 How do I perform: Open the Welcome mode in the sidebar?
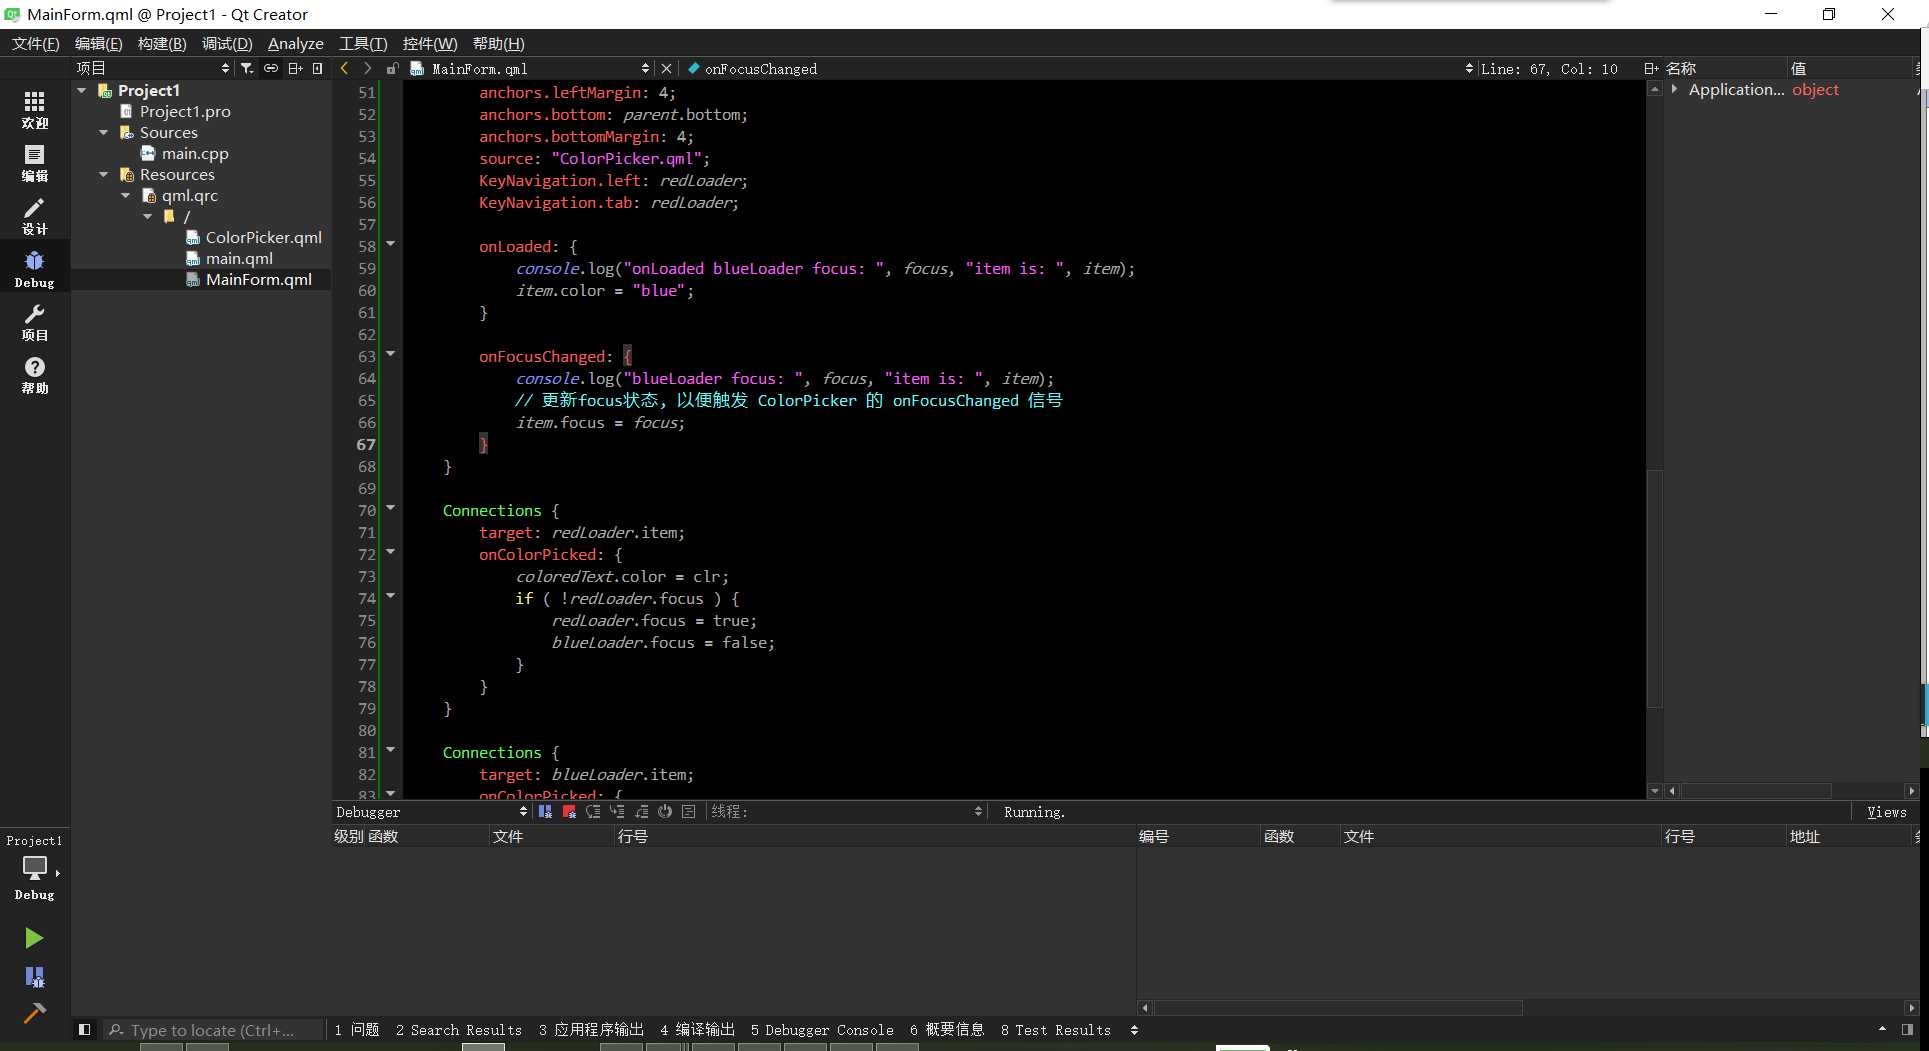click(34, 110)
